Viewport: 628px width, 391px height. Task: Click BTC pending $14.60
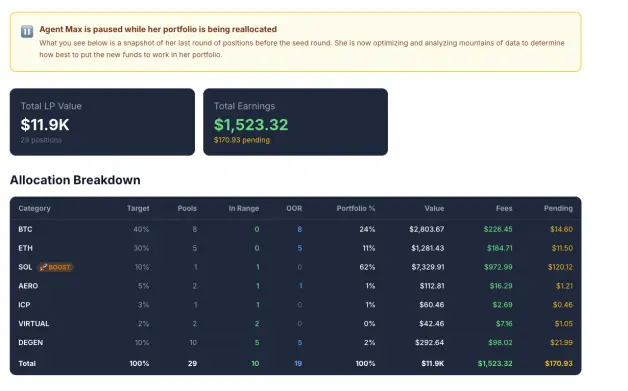tap(561, 229)
